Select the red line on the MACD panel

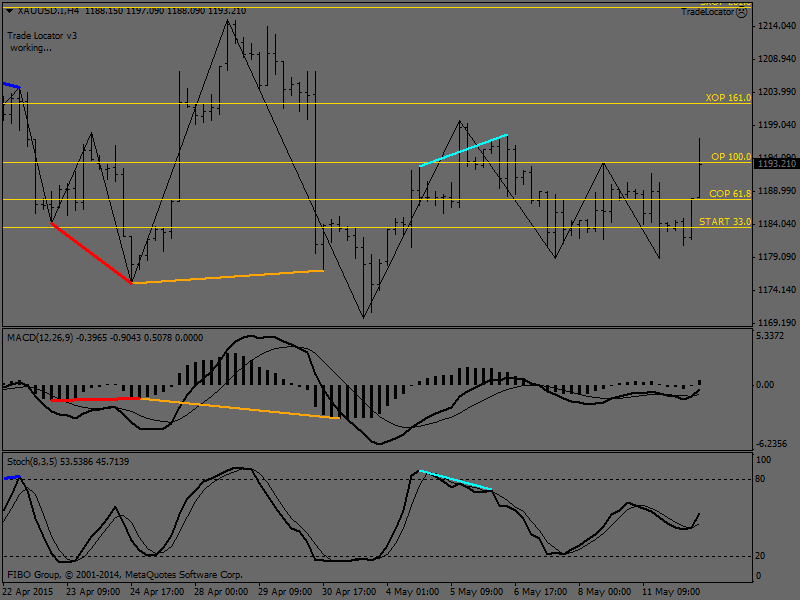(x=96, y=400)
